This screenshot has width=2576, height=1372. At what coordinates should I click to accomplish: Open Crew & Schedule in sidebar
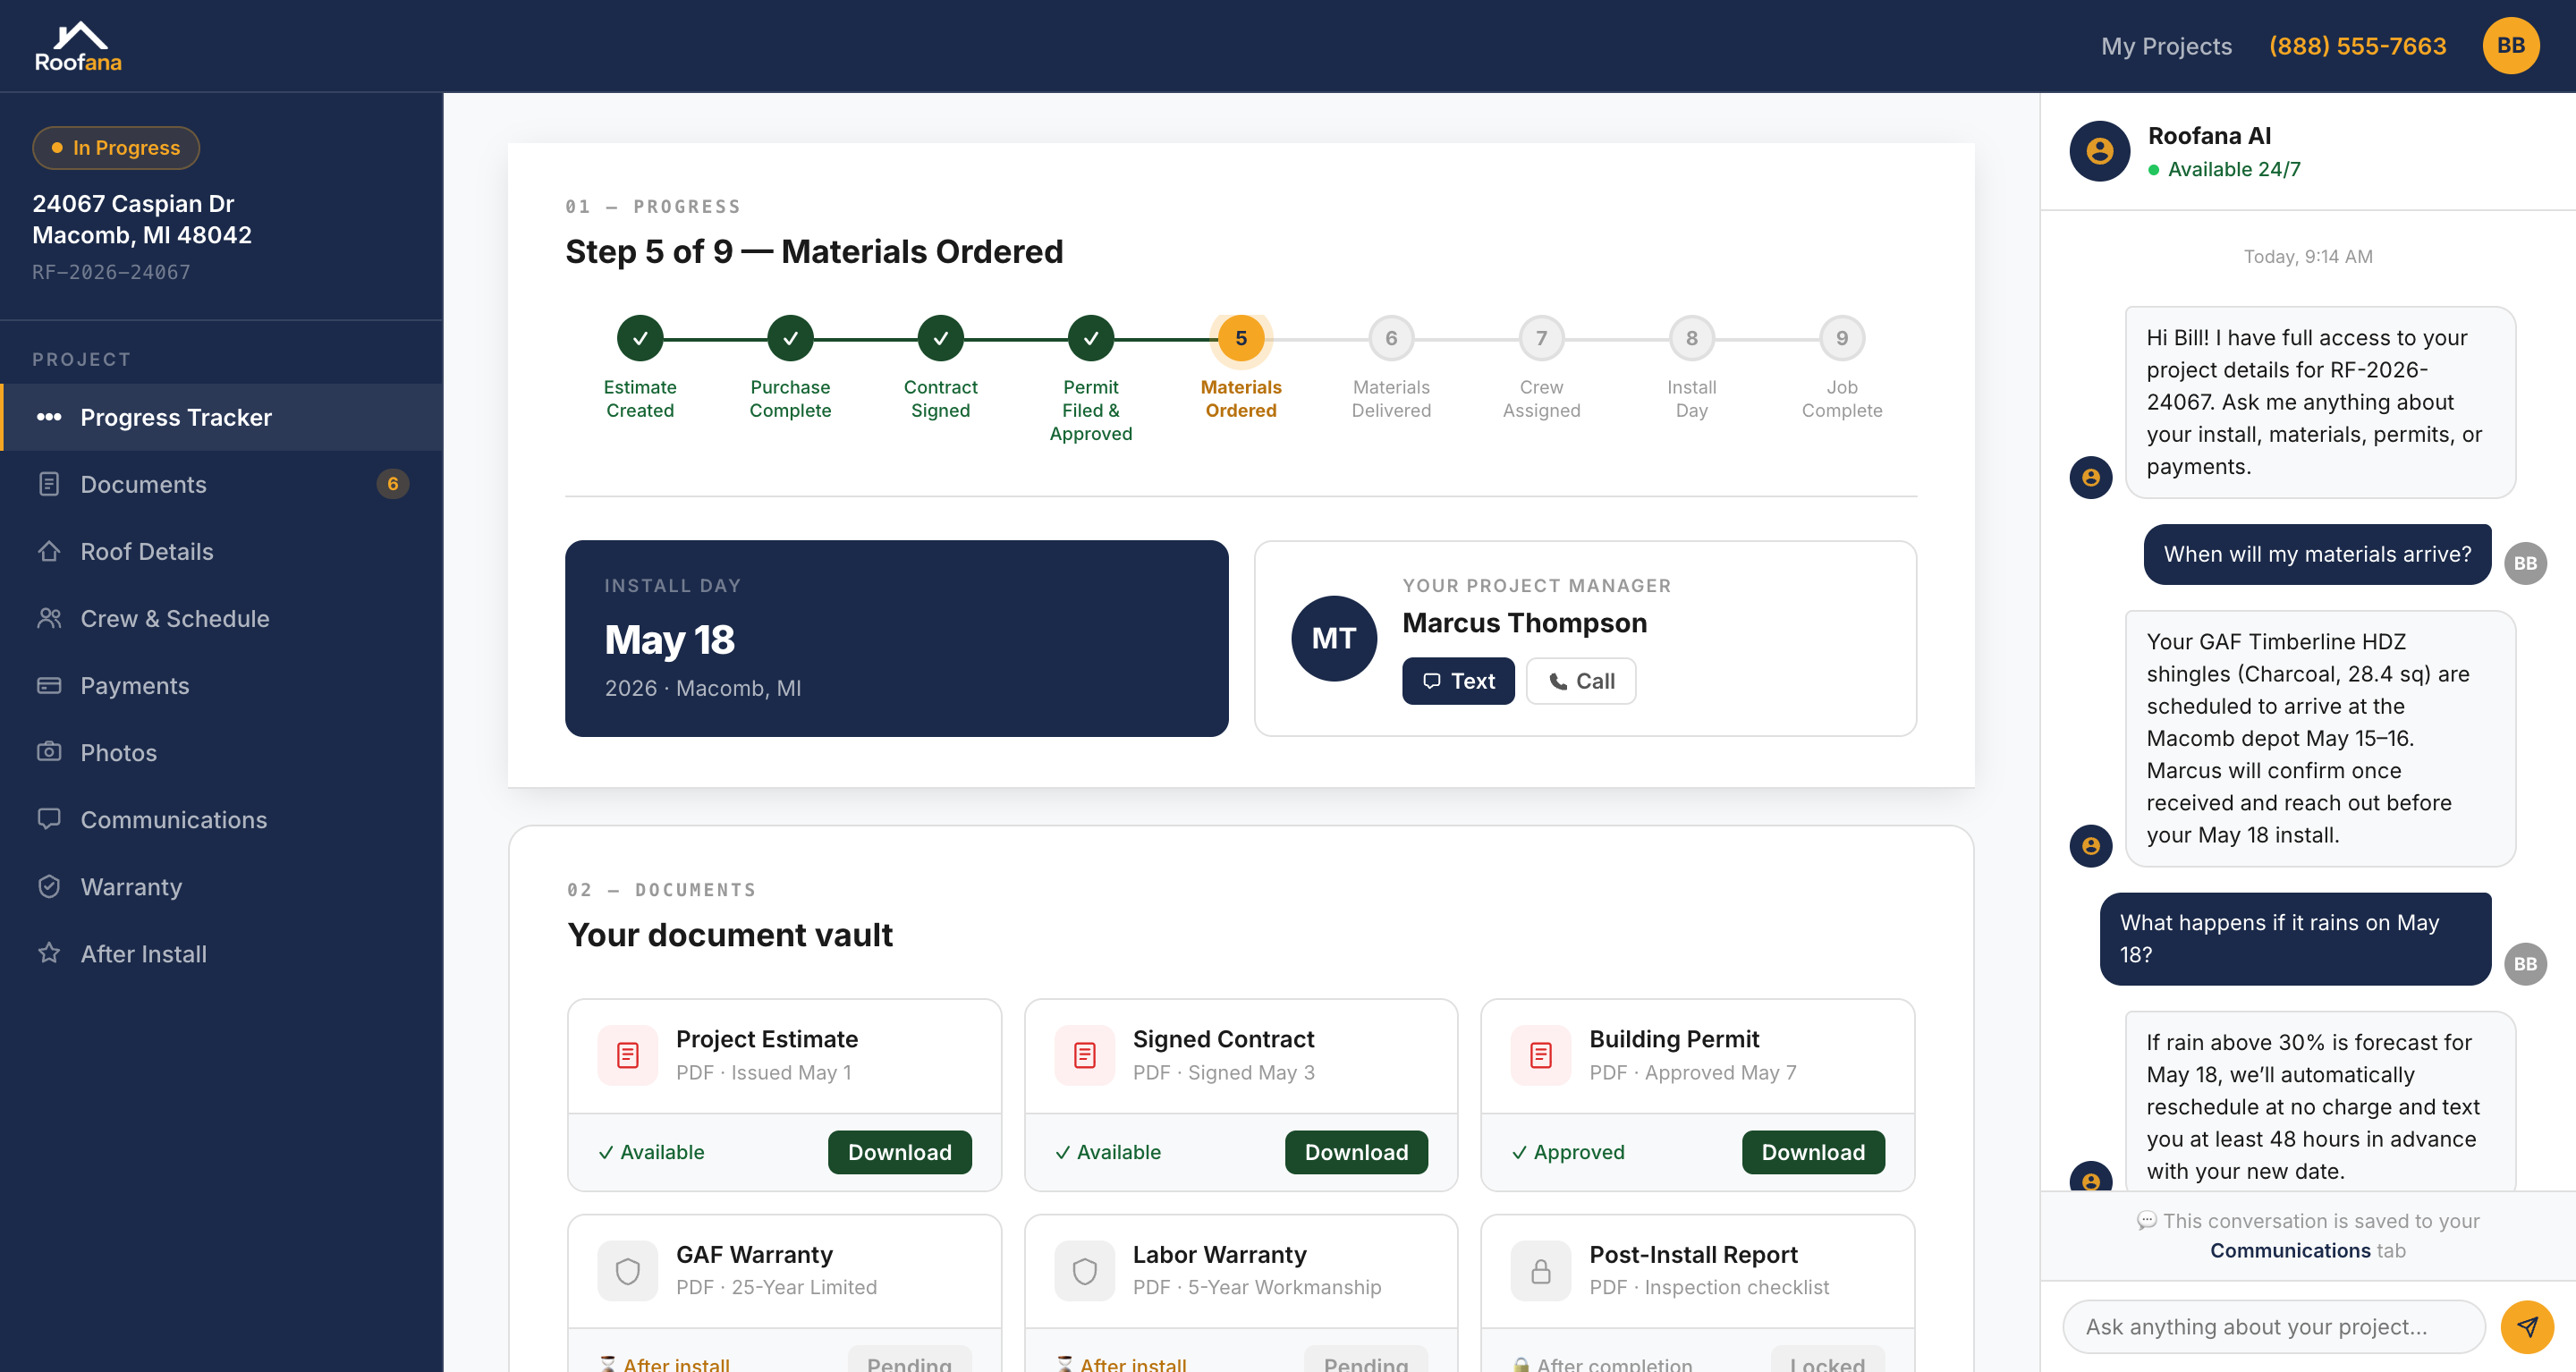tap(221, 618)
